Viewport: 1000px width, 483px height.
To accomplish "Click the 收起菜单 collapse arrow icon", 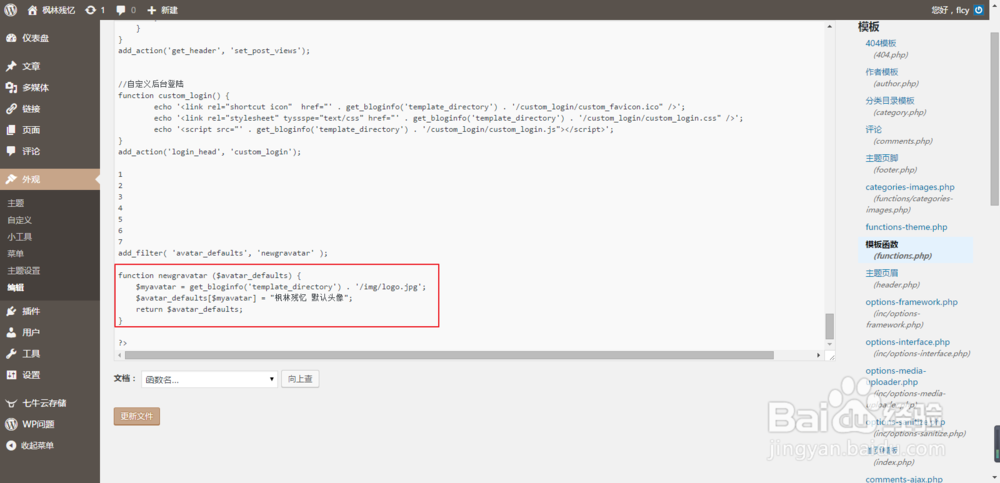I will click(x=11, y=445).
